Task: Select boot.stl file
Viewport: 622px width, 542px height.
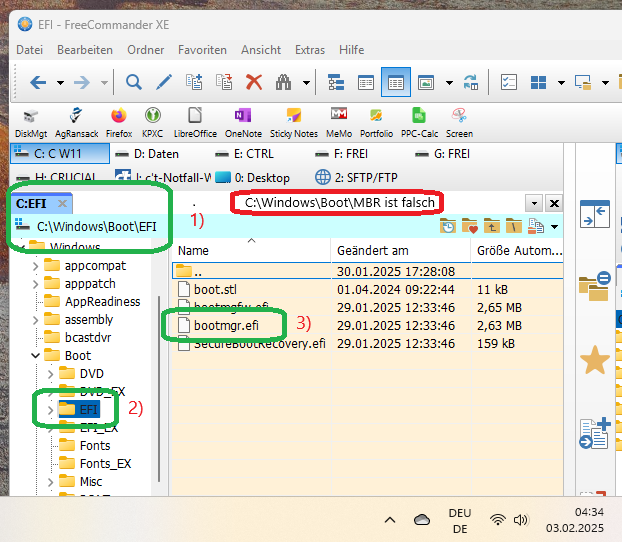Action: 215,290
